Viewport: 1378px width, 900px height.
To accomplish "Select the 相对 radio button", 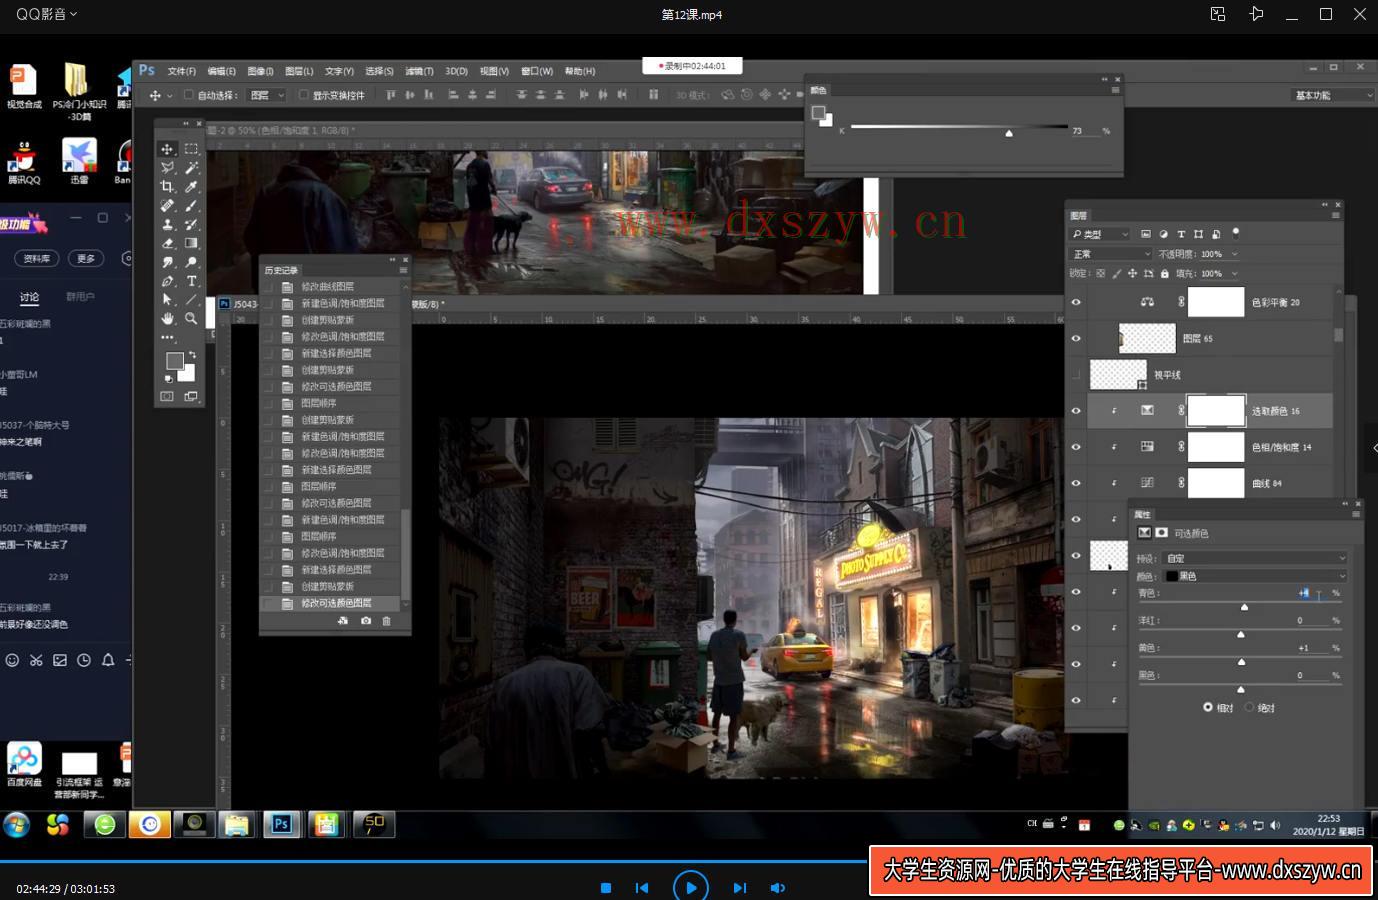I will 1208,707.
